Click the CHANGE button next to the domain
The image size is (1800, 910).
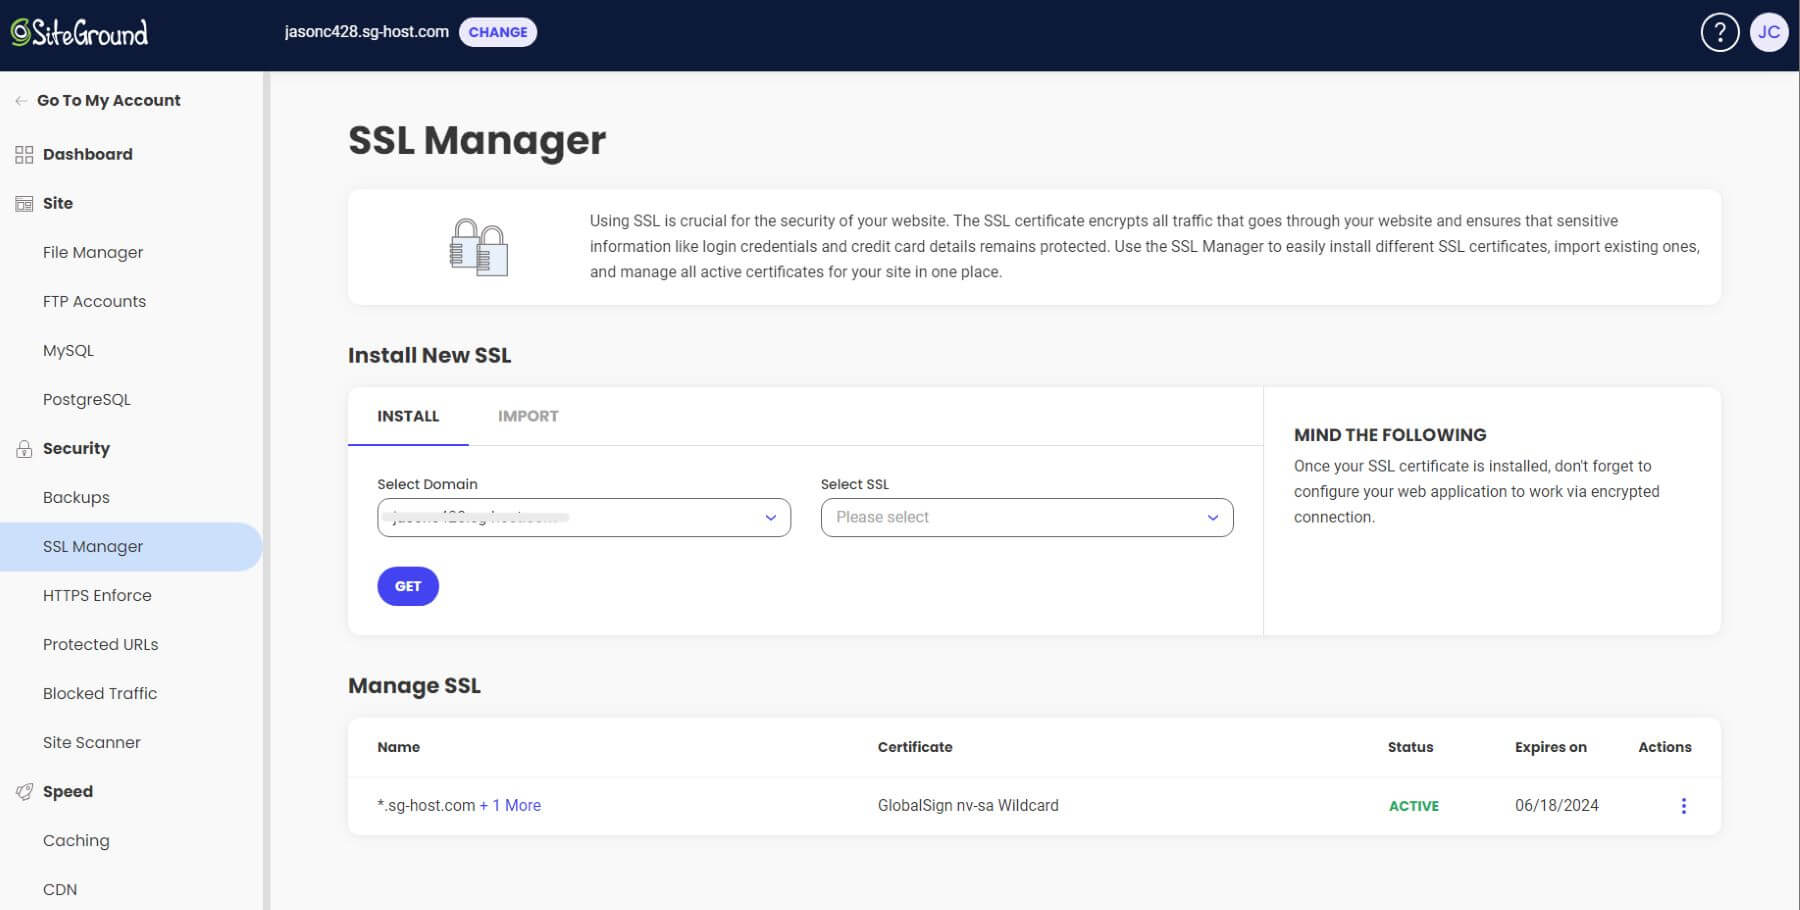[499, 31]
